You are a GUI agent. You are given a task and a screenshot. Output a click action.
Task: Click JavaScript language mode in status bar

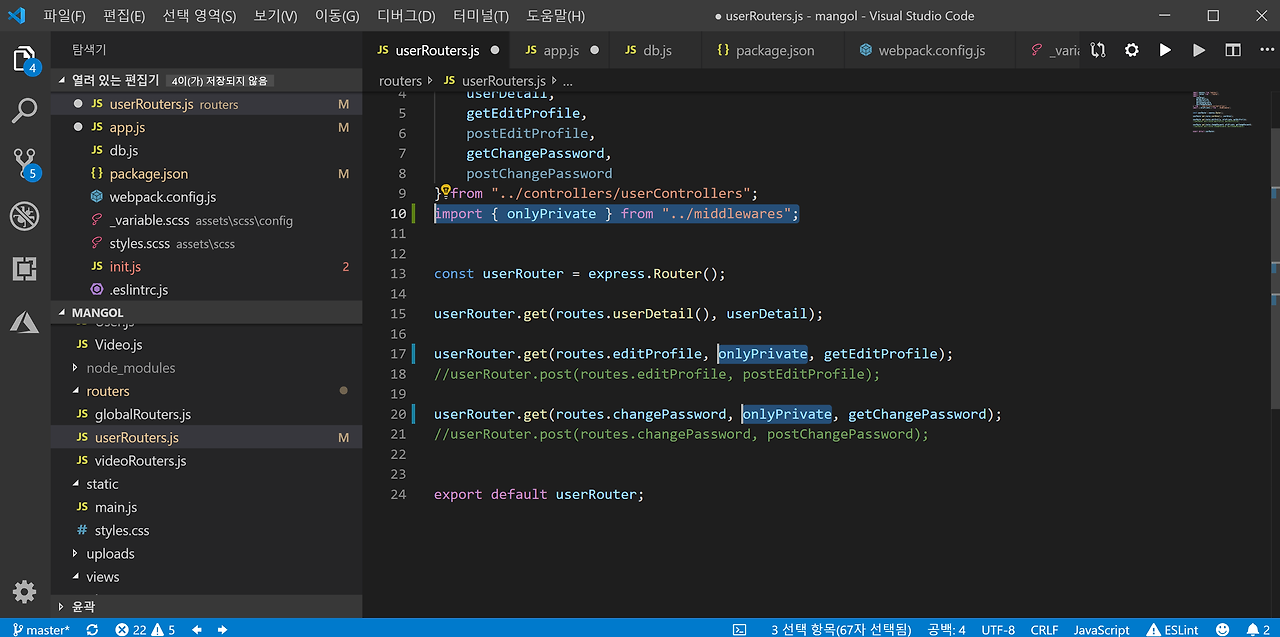[1101, 629]
